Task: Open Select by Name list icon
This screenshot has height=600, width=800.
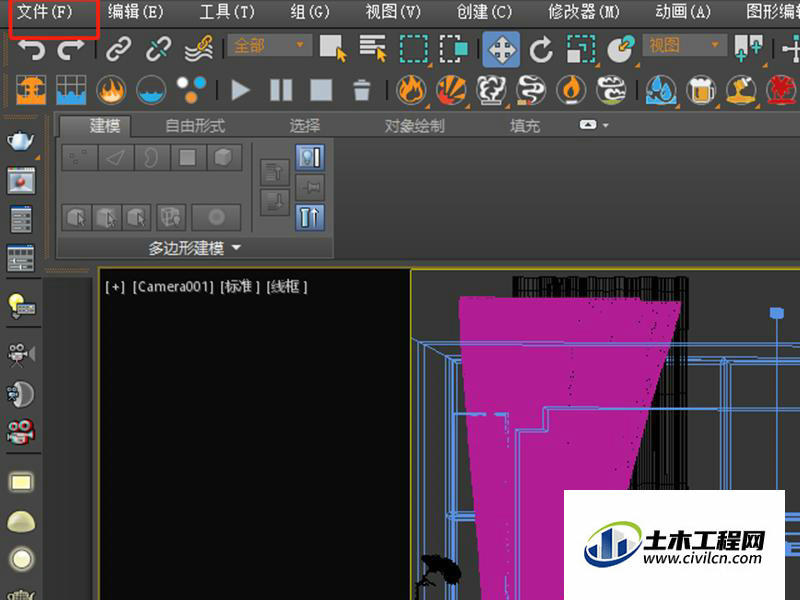Action: tap(373, 49)
